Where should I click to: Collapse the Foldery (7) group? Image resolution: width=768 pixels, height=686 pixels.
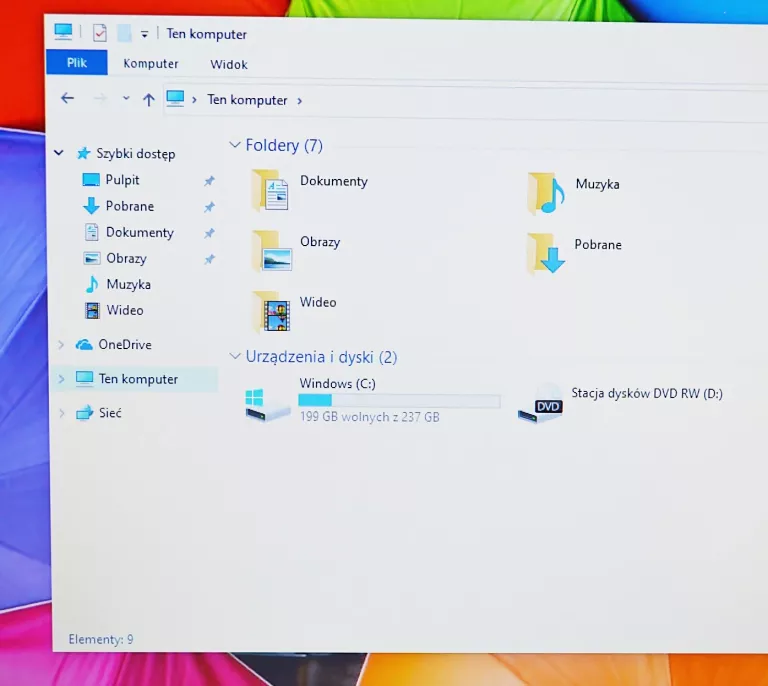[x=235, y=144]
